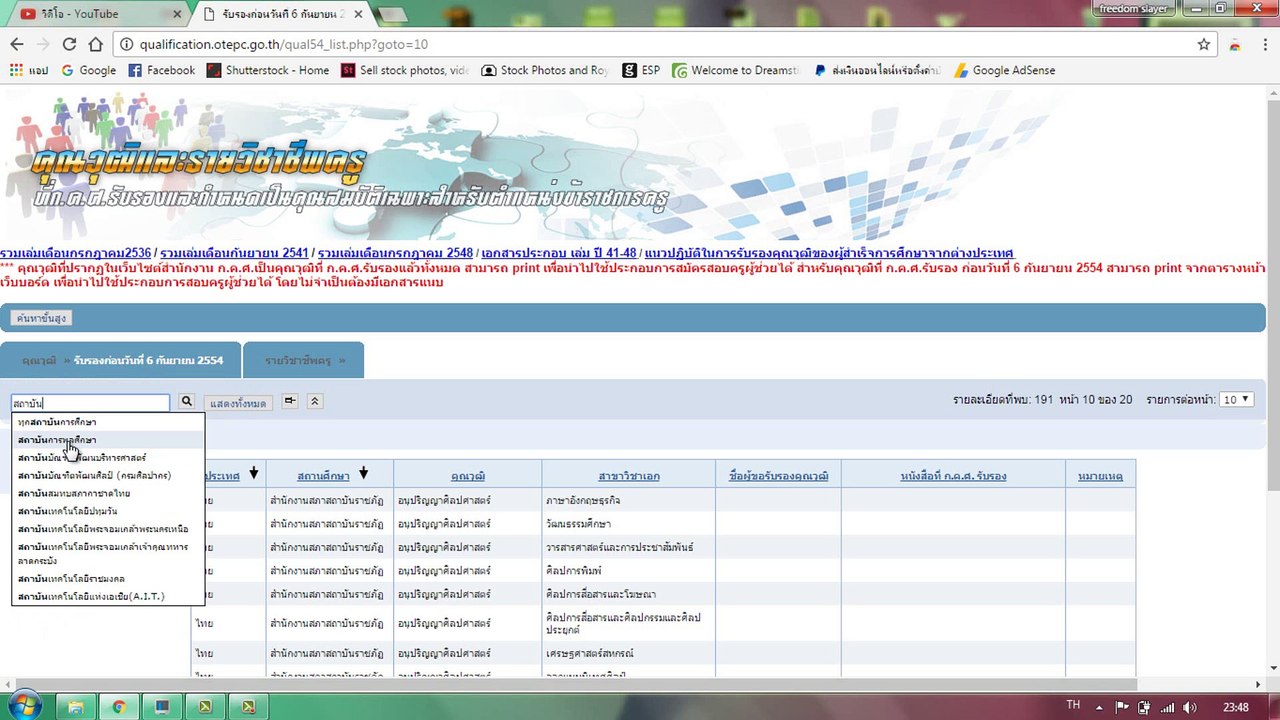Click the magnifier search icon beside the filter box
This screenshot has height=720, width=1280.
tap(186, 402)
